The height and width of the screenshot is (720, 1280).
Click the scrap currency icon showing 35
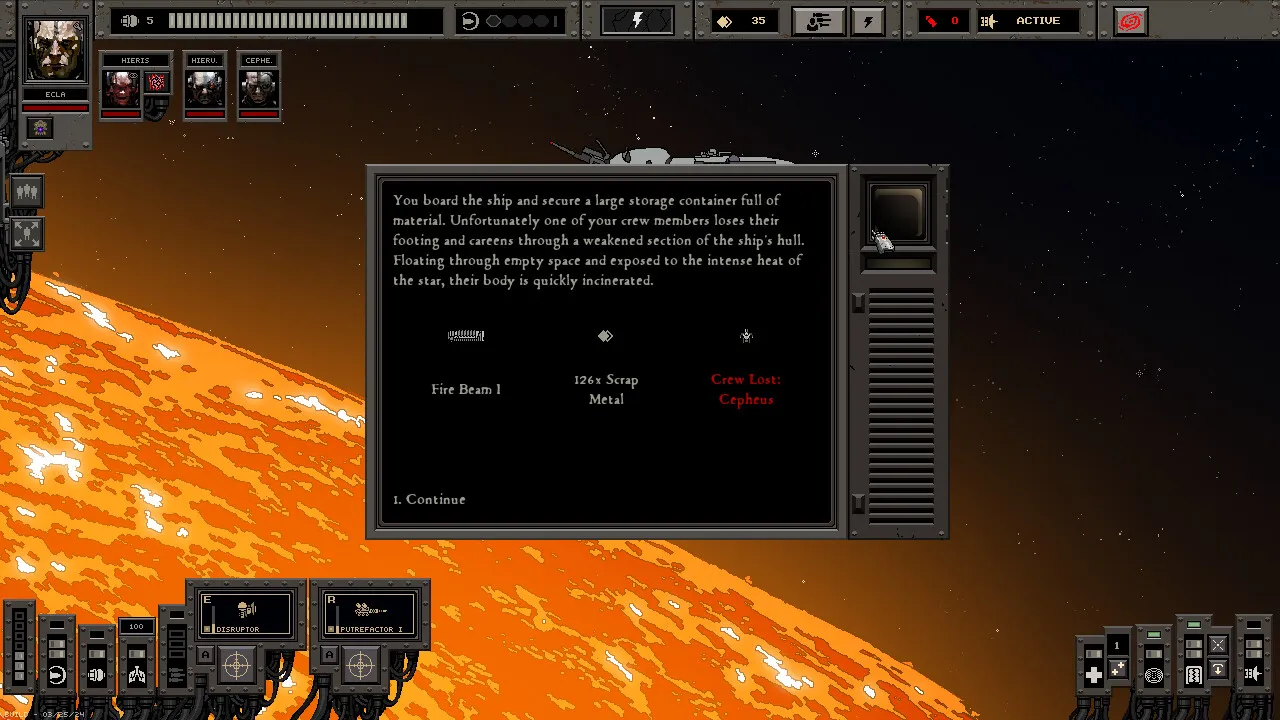click(724, 19)
